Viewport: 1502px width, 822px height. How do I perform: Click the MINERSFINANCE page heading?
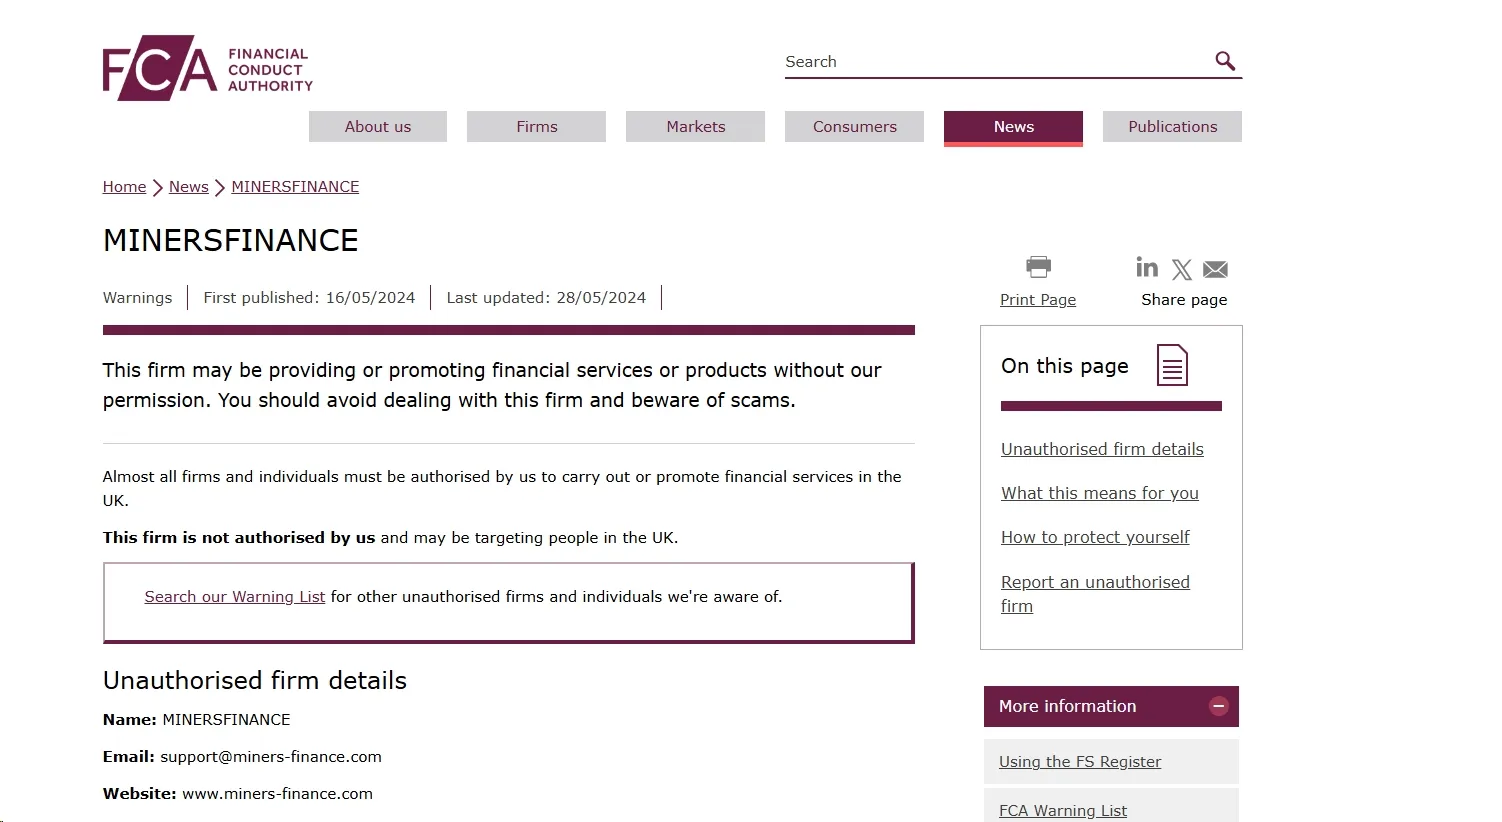pos(231,241)
